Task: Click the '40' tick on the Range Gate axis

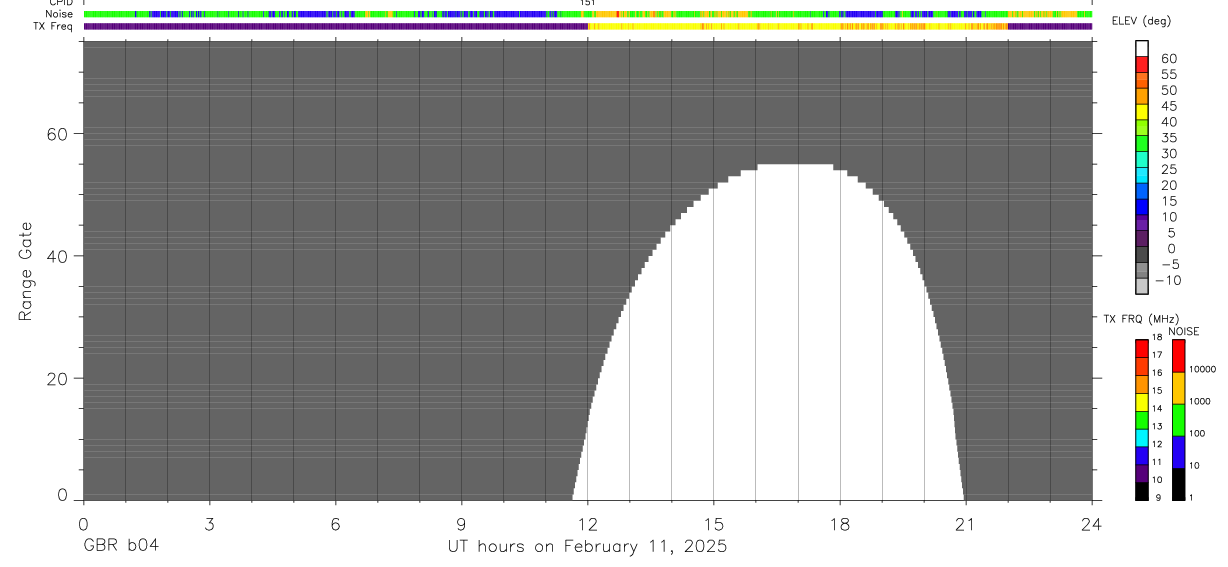Action: [x=55, y=256]
